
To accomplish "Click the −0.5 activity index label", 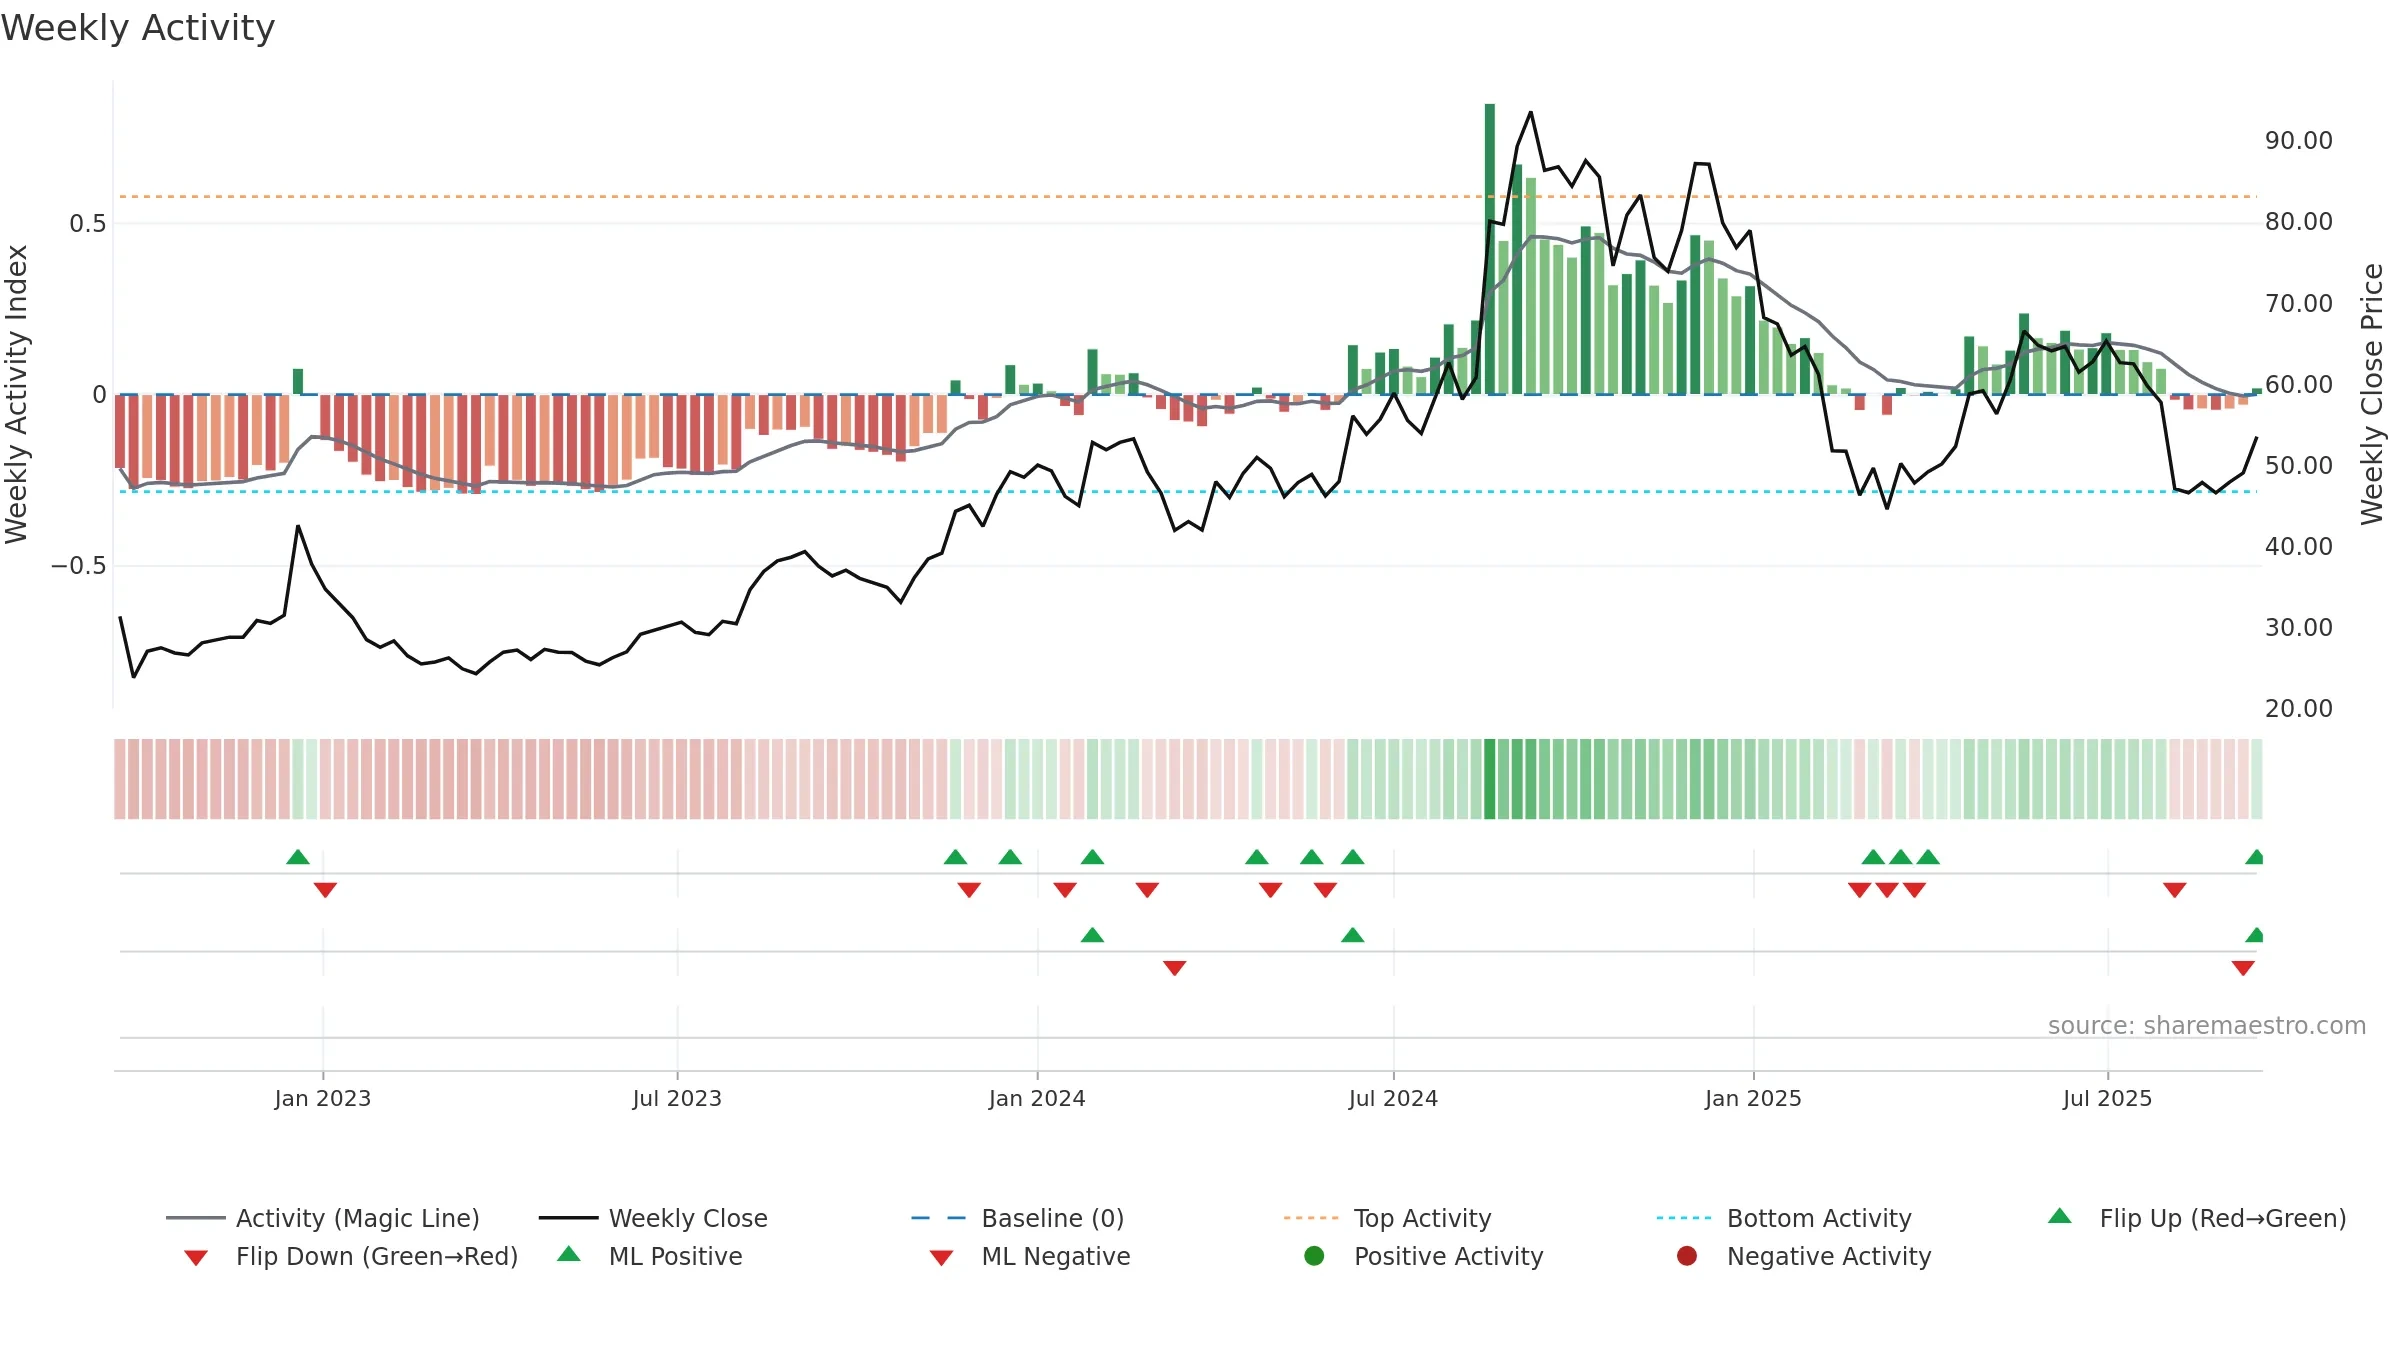I will click(79, 566).
